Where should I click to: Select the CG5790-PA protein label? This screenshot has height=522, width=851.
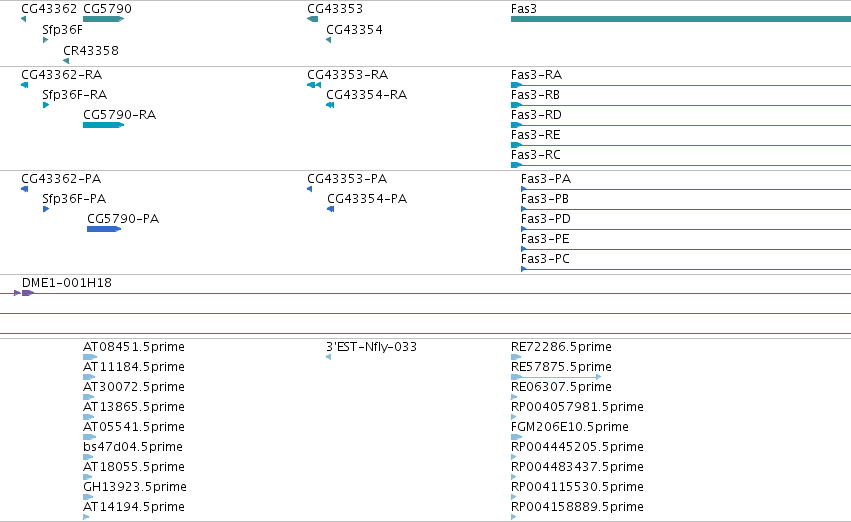click(123, 219)
